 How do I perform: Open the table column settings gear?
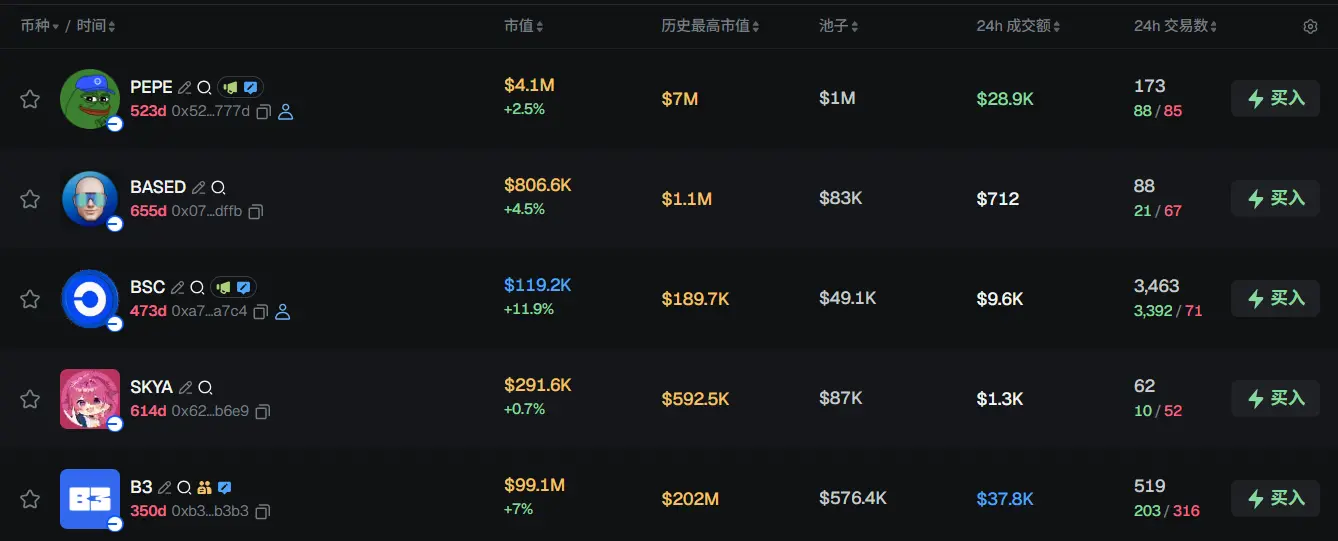[1310, 27]
